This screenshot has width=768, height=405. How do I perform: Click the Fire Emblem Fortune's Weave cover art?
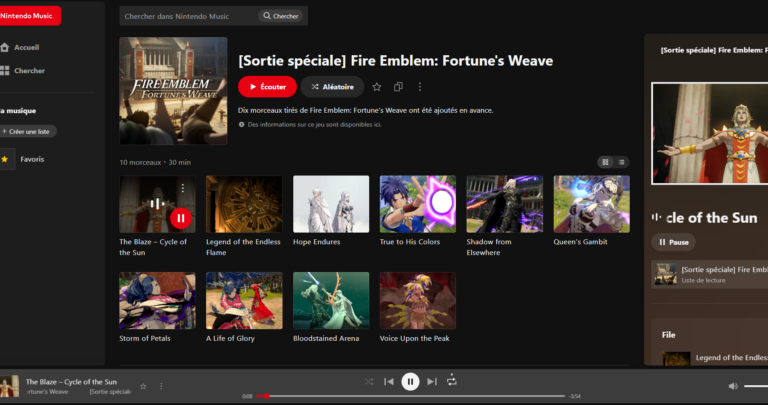[x=173, y=91]
